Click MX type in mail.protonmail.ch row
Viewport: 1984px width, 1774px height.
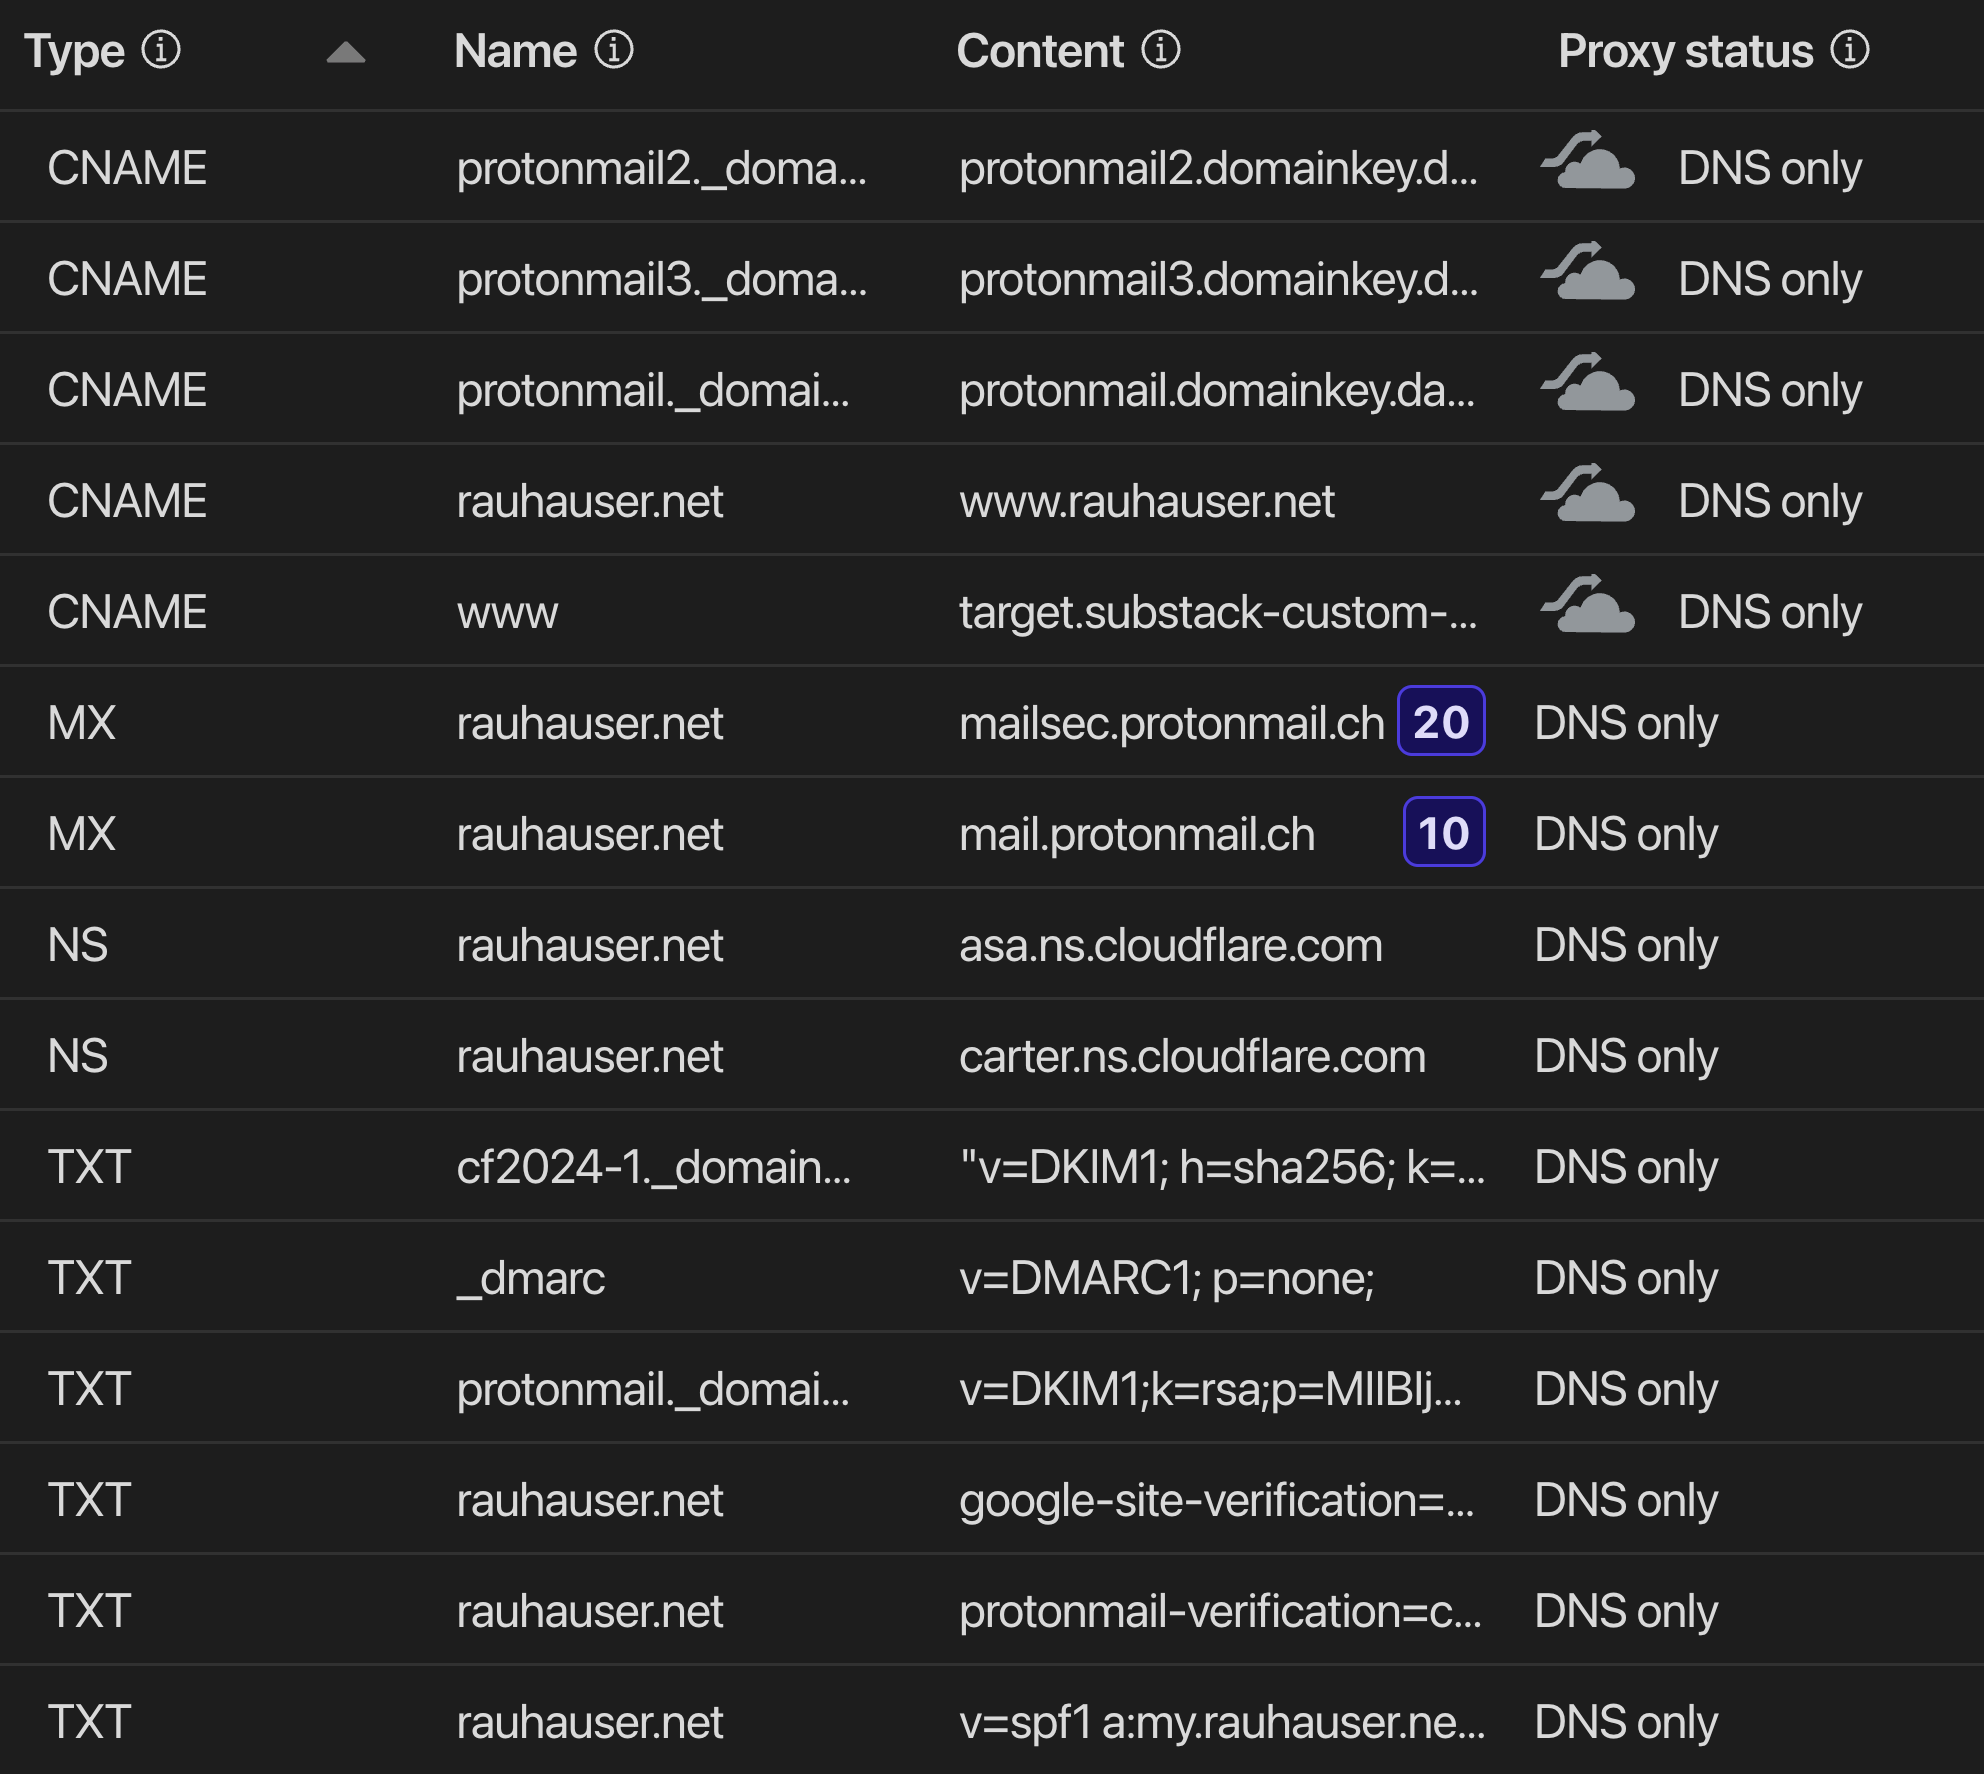point(82,834)
